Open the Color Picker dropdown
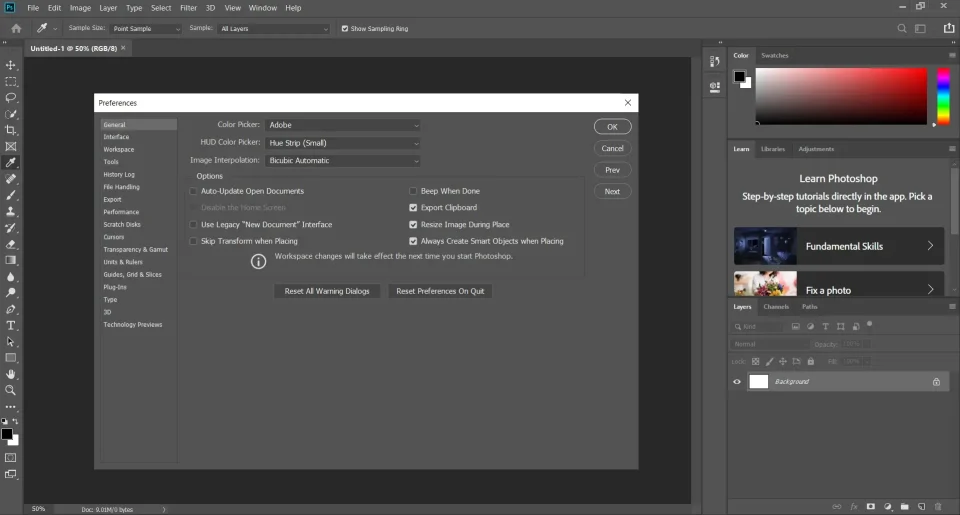This screenshot has width=960, height=515. (343, 125)
